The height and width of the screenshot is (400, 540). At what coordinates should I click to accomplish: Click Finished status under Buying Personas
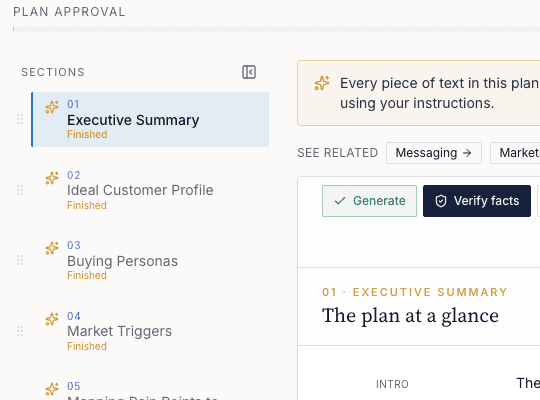87,275
